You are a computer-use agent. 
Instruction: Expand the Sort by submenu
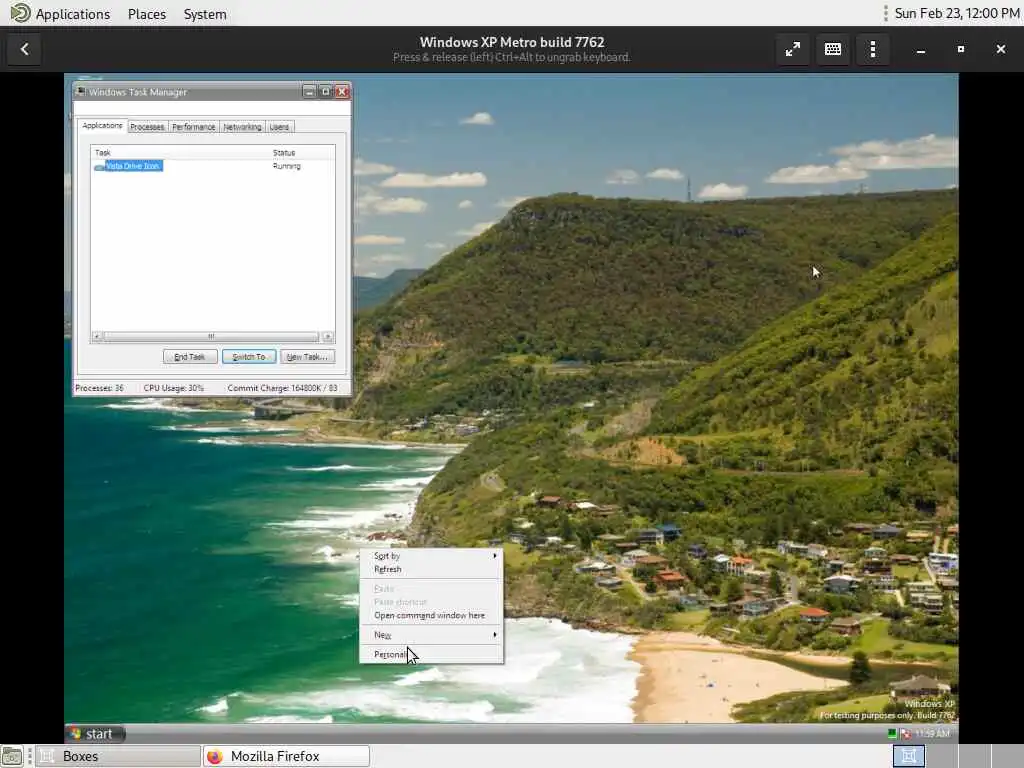click(x=432, y=556)
